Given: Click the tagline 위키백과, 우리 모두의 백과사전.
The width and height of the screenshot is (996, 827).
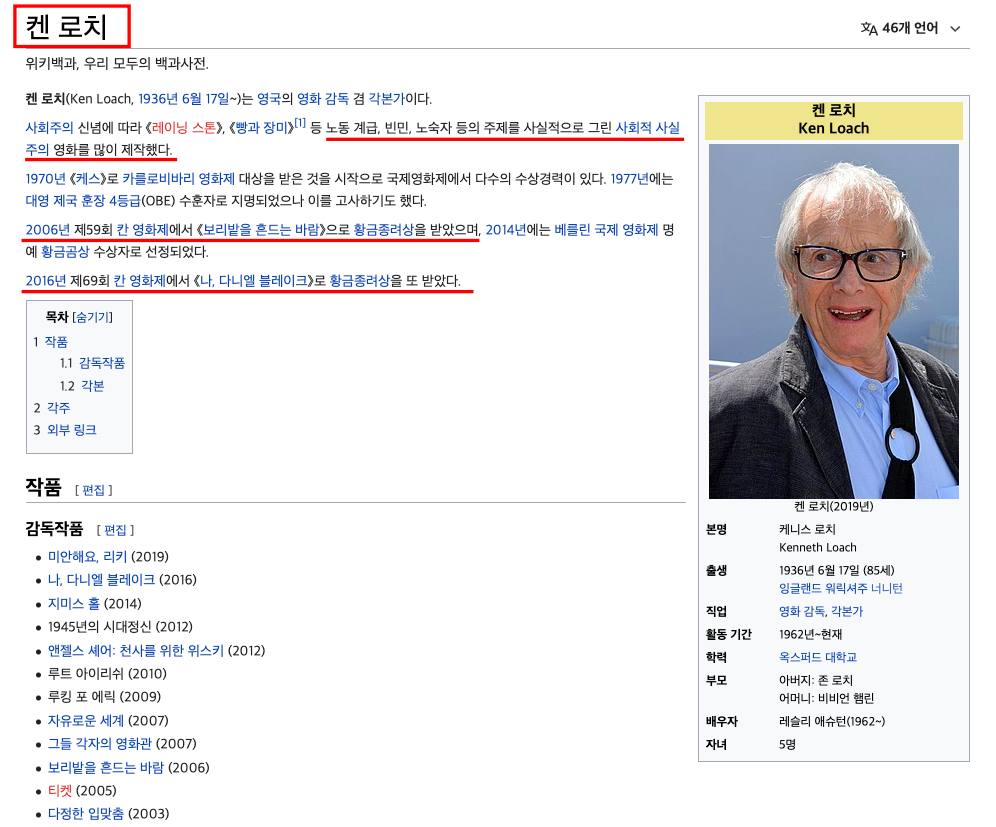Looking at the screenshot, I should pos(117,63).
